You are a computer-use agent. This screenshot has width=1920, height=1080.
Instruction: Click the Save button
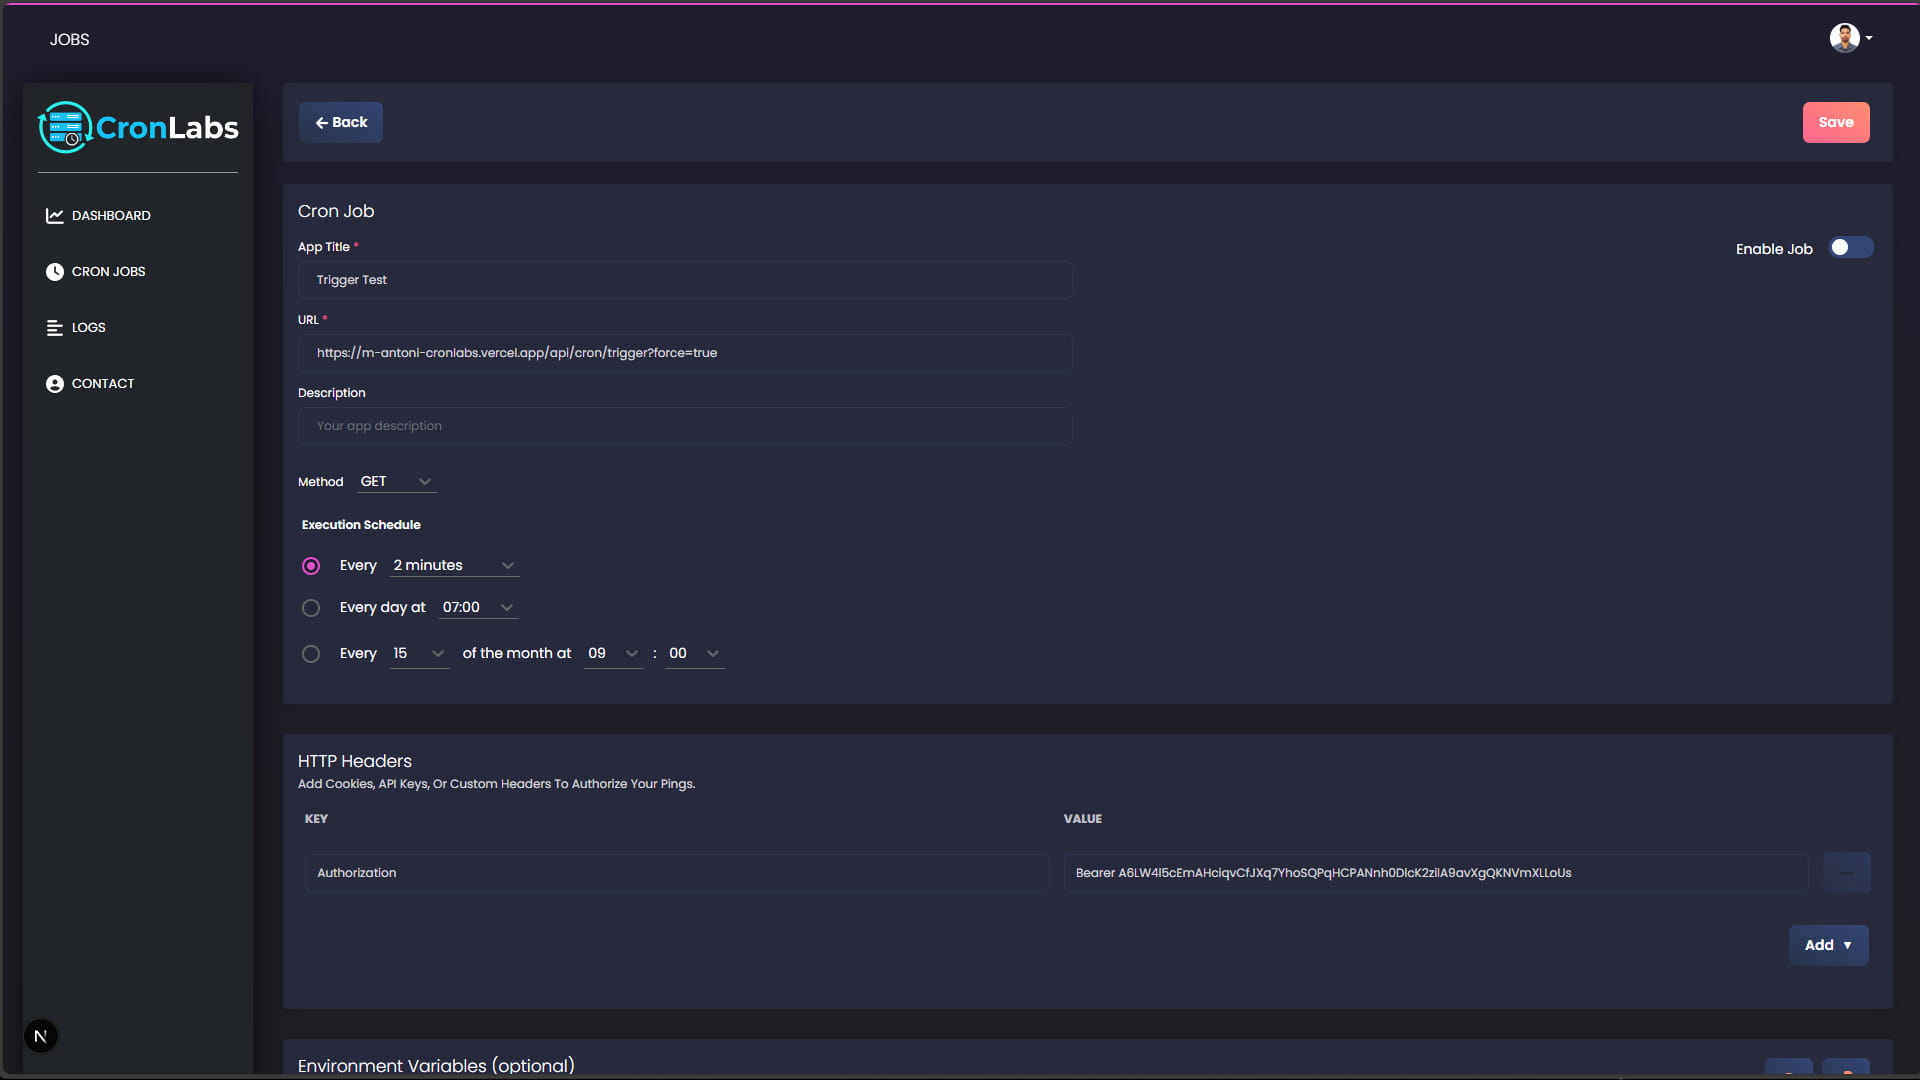coord(1835,123)
